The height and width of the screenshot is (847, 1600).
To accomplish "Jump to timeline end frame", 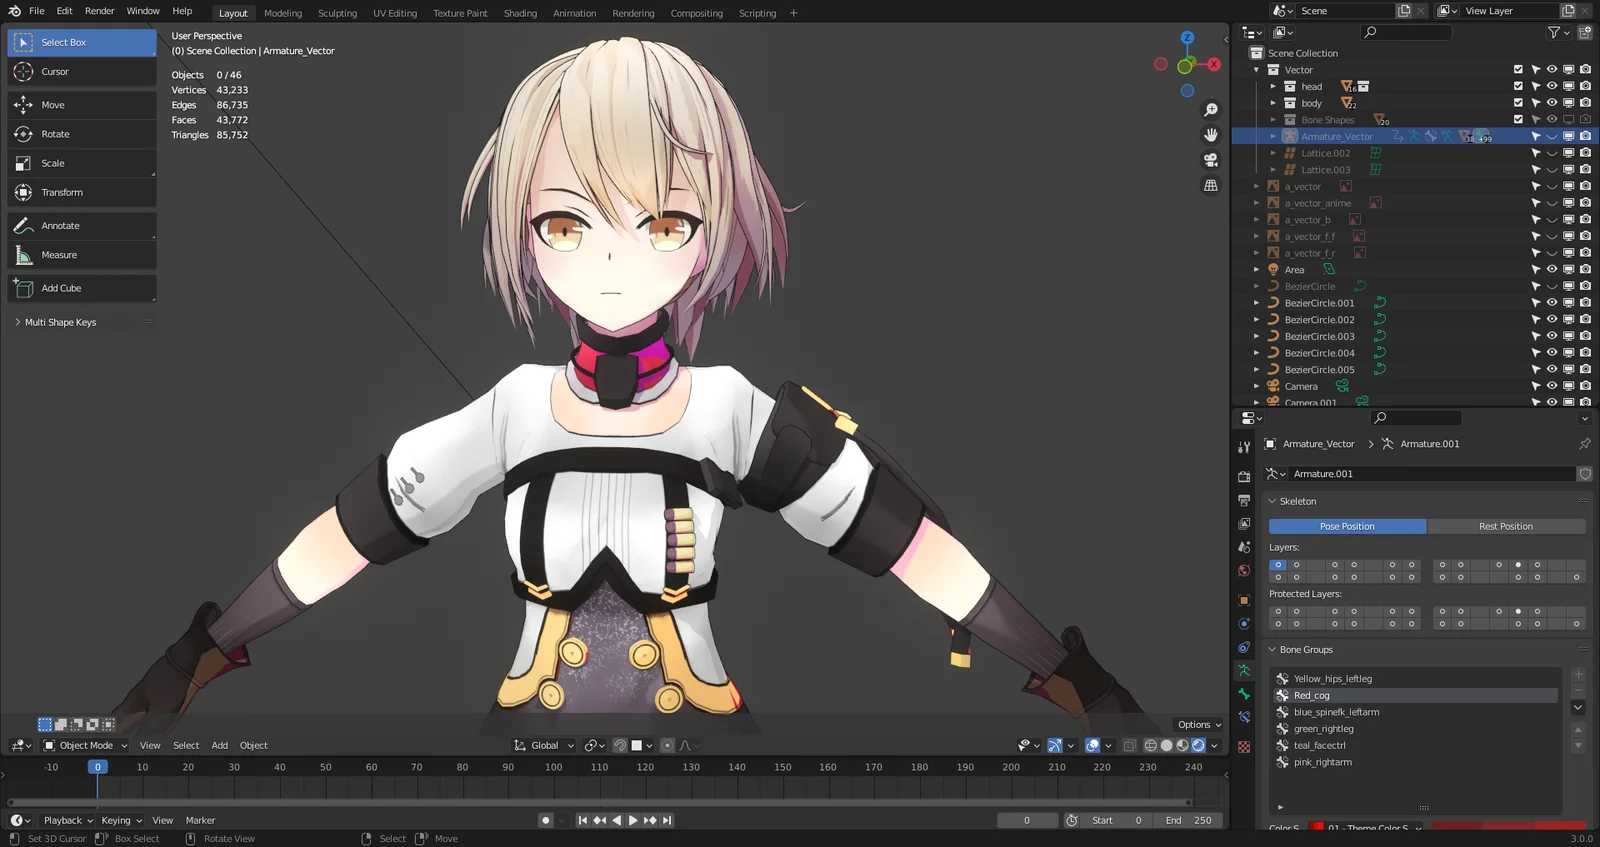I will 667,820.
